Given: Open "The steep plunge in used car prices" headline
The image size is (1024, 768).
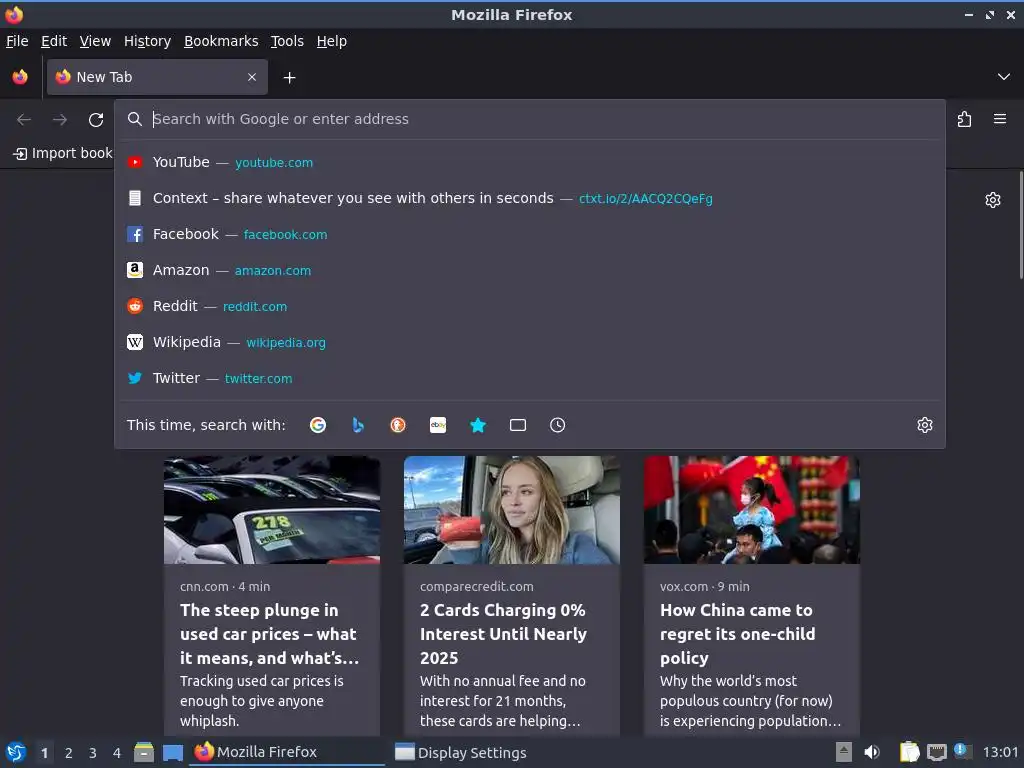Looking at the screenshot, I should click(270, 634).
